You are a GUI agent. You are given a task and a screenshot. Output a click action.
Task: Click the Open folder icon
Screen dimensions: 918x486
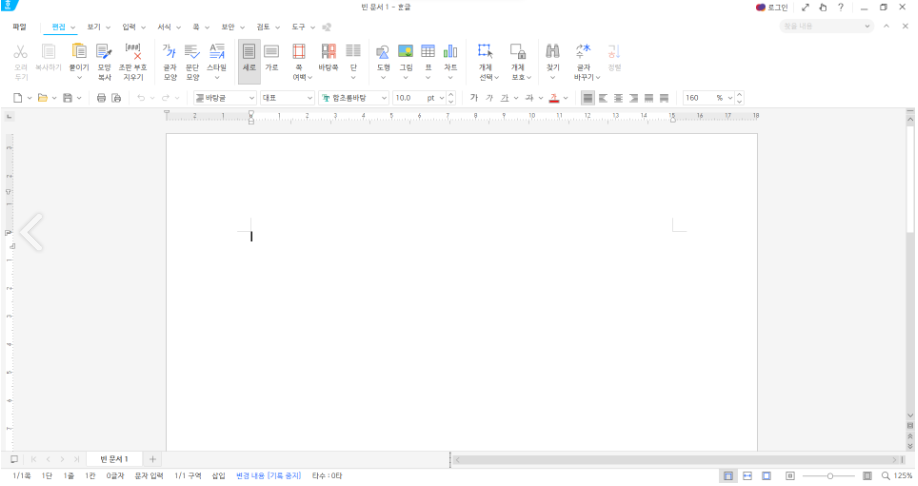click(x=42, y=98)
